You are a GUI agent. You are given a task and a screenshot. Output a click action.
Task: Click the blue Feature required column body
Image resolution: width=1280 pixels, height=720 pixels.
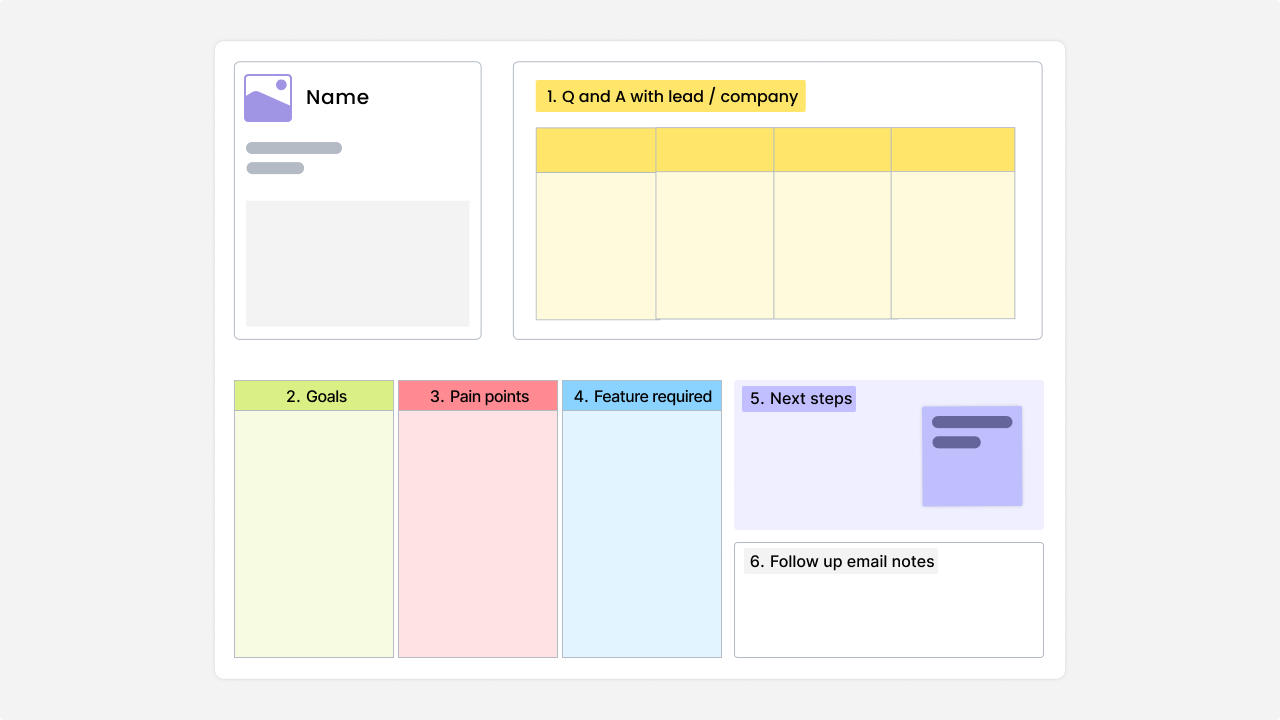[x=642, y=533]
